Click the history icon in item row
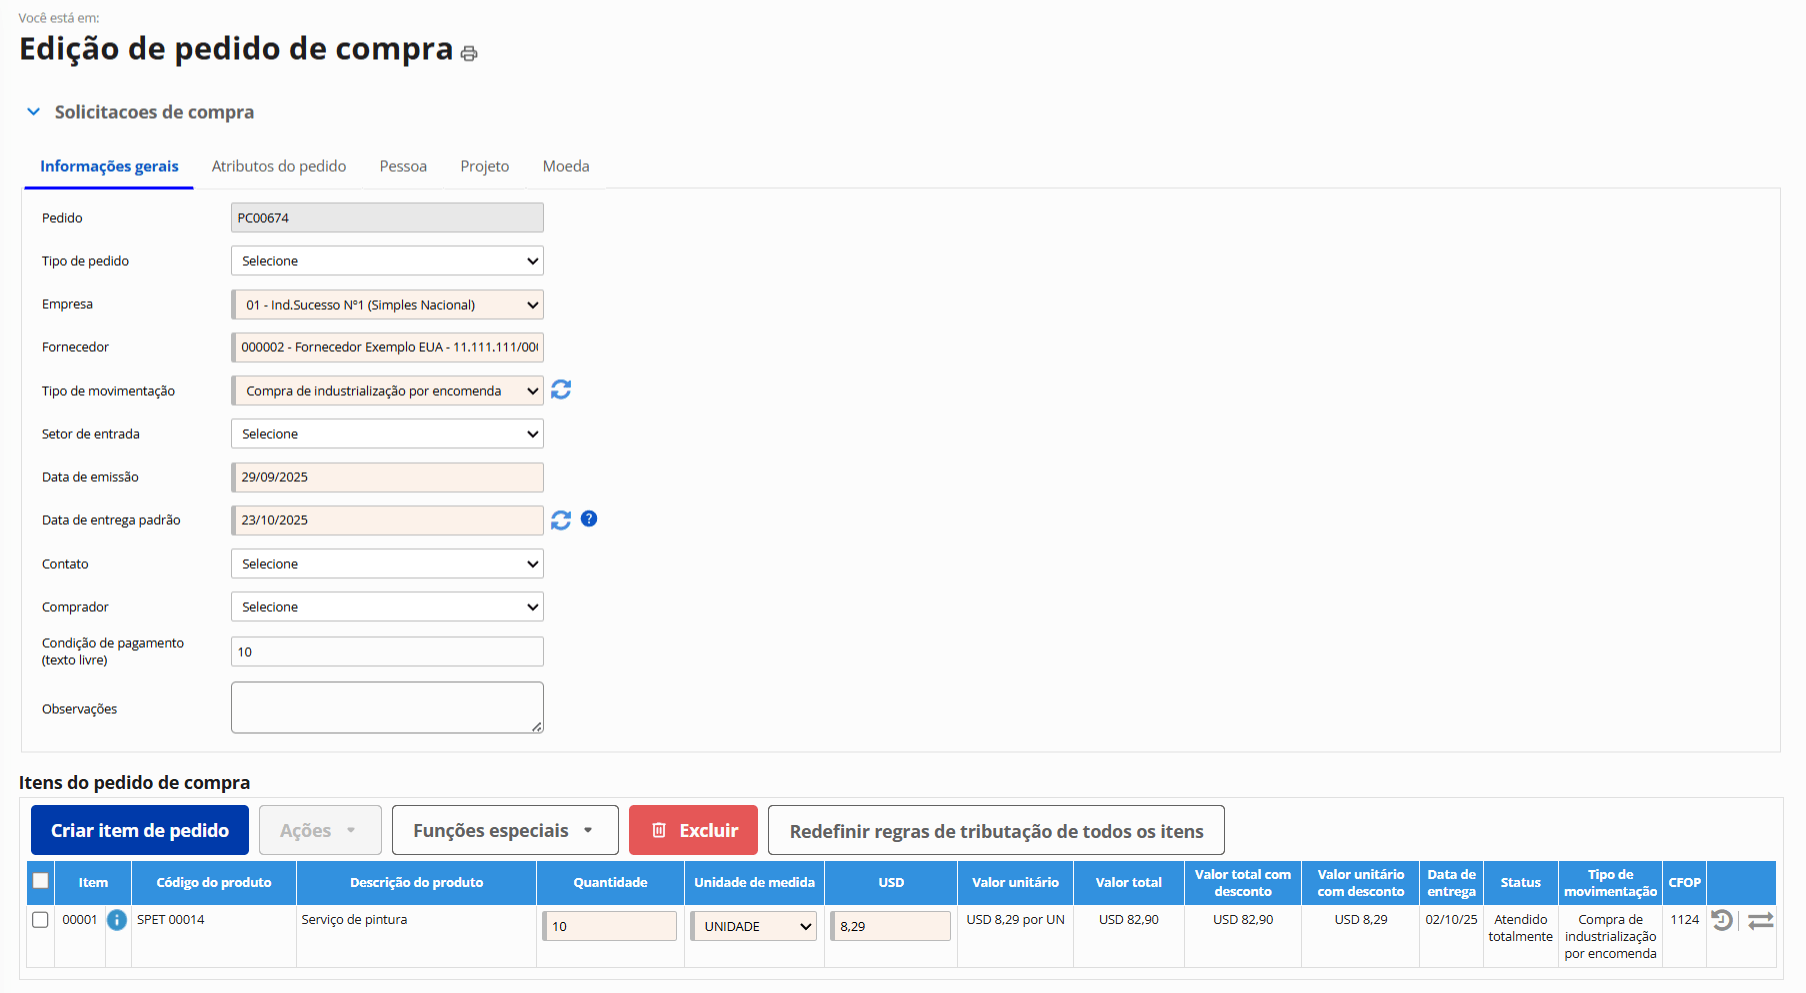 click(x=1722, y=920)
